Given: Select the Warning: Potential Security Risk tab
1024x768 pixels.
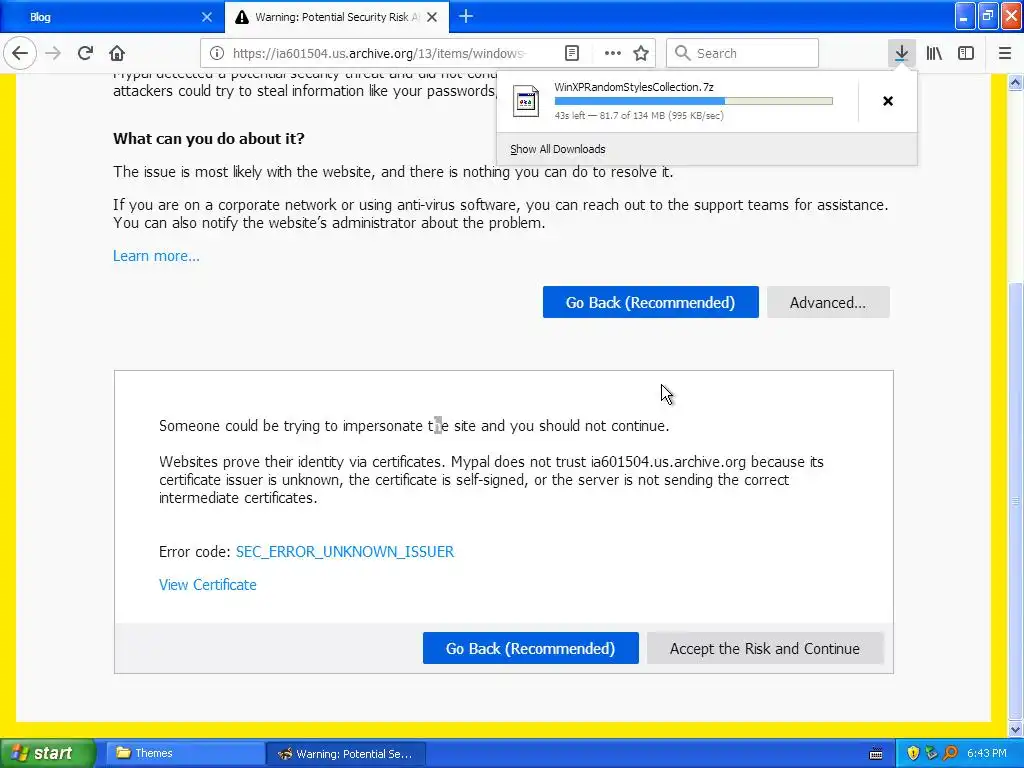Looking at the screenshot, I should click(x=336, y=17).
